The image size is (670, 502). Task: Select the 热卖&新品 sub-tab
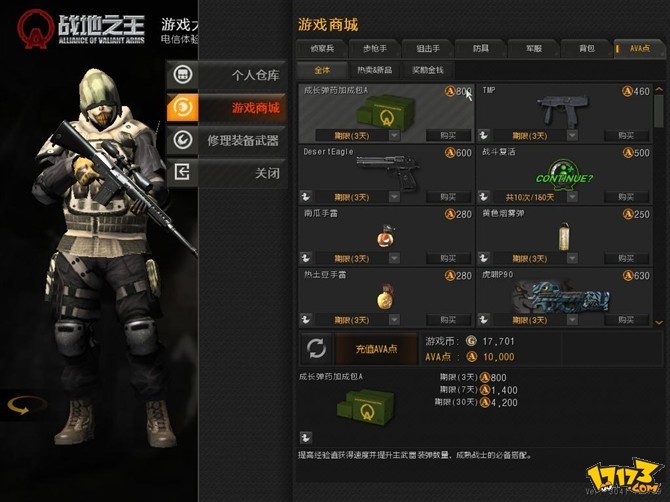[x=375, y=70]
